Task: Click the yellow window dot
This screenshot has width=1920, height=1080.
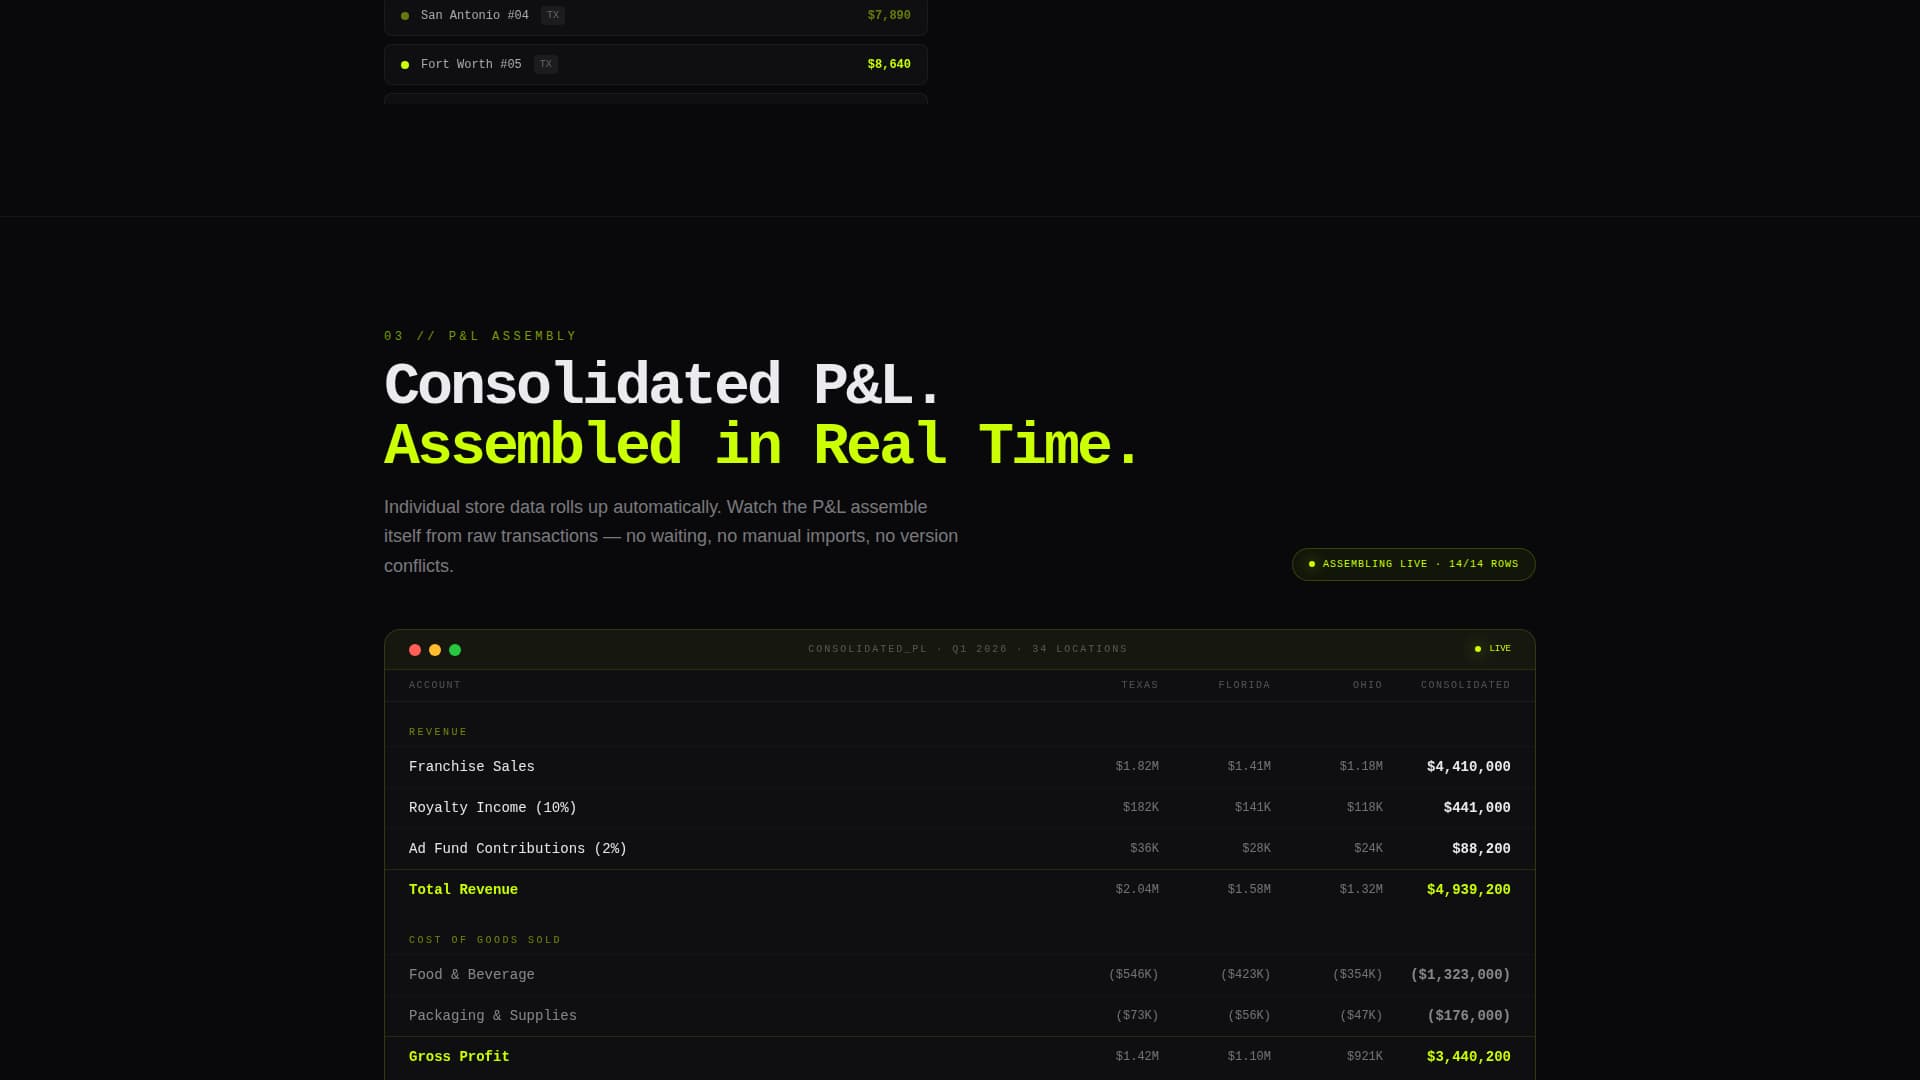Action: pos(435,650)
